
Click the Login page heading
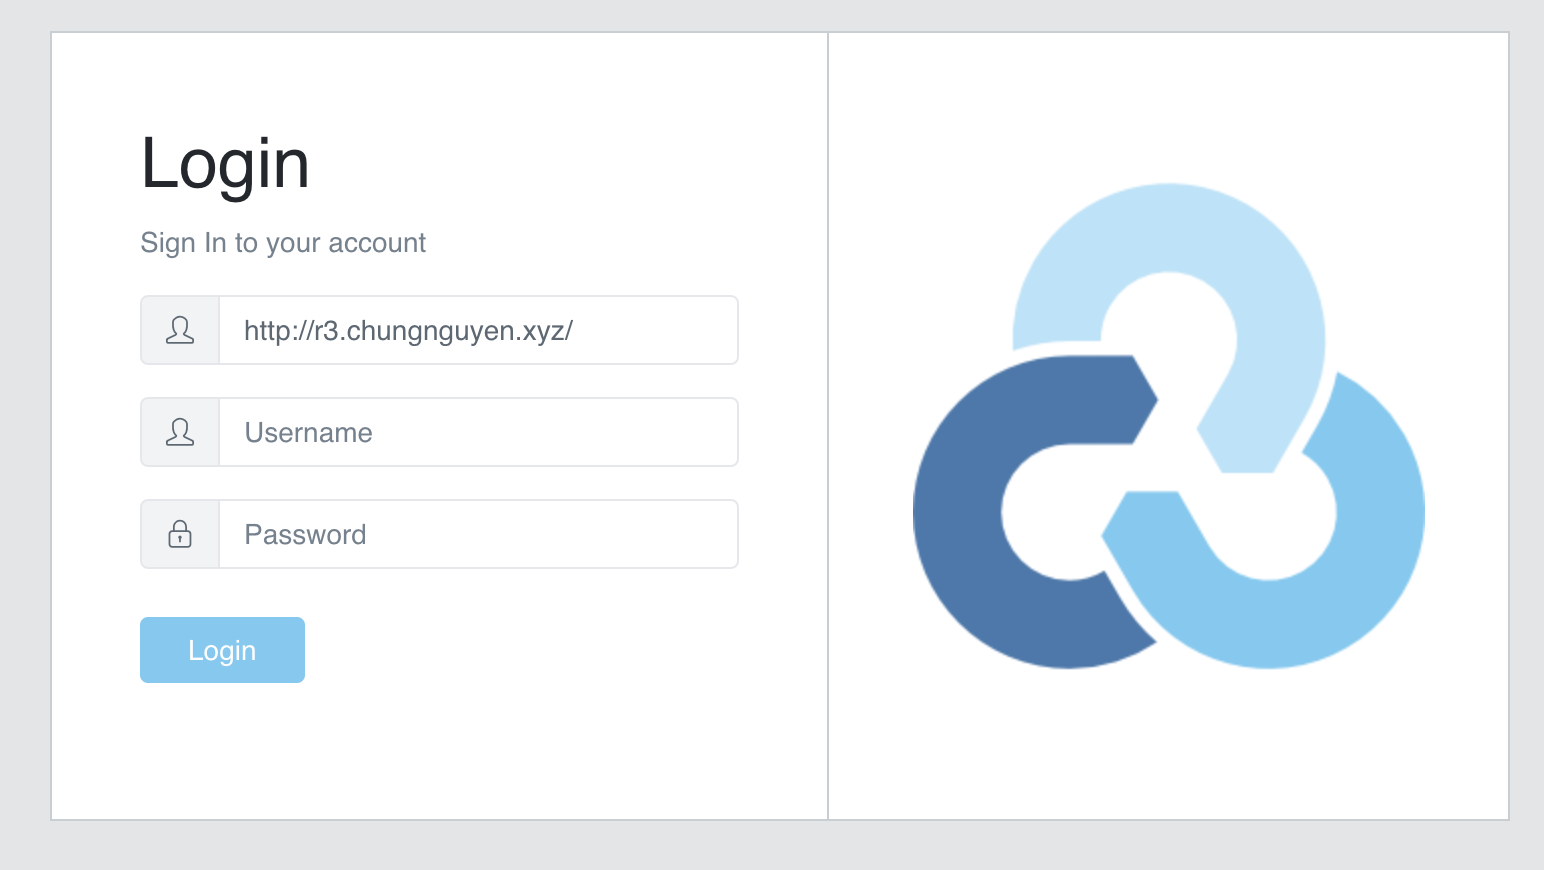(x=226, y=162)
